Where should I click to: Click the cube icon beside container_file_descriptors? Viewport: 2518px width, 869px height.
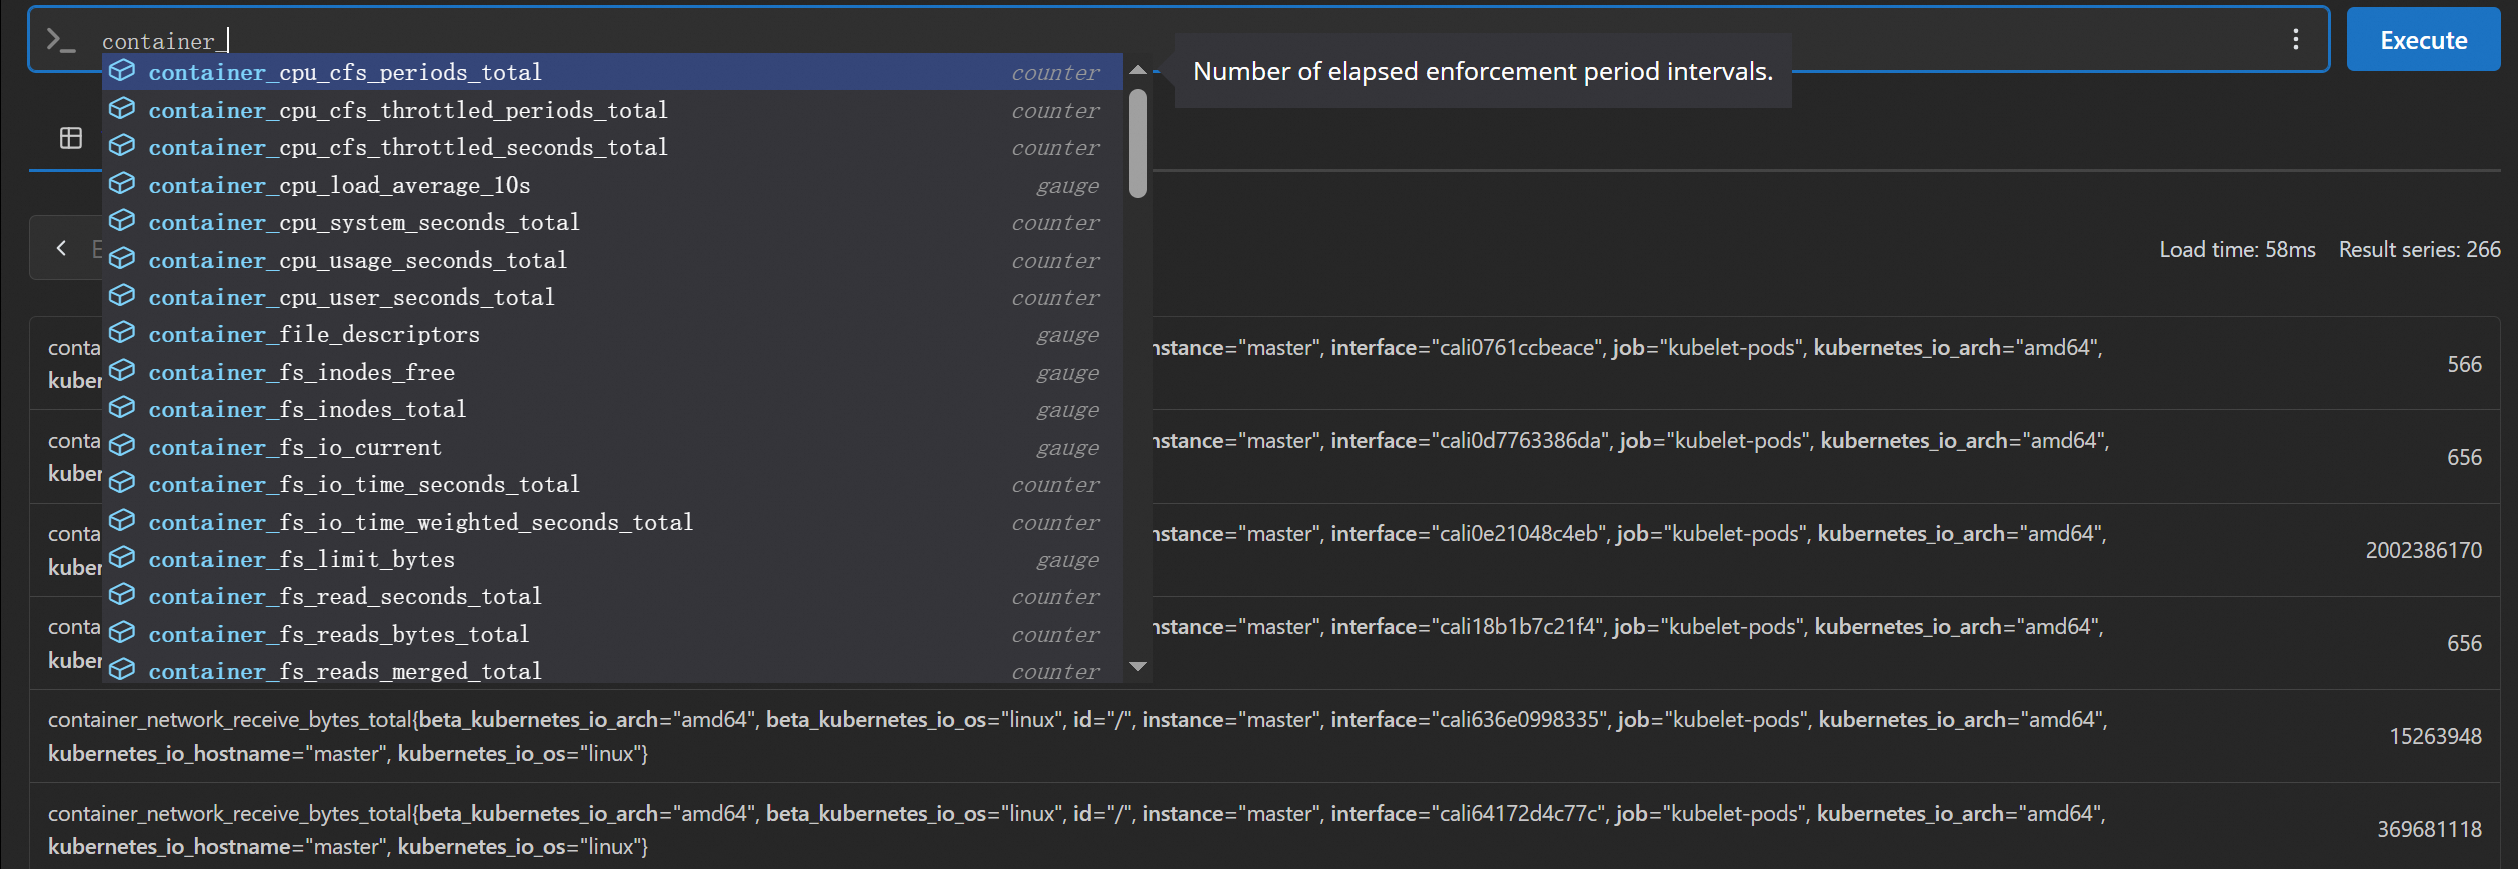[122, 333]
